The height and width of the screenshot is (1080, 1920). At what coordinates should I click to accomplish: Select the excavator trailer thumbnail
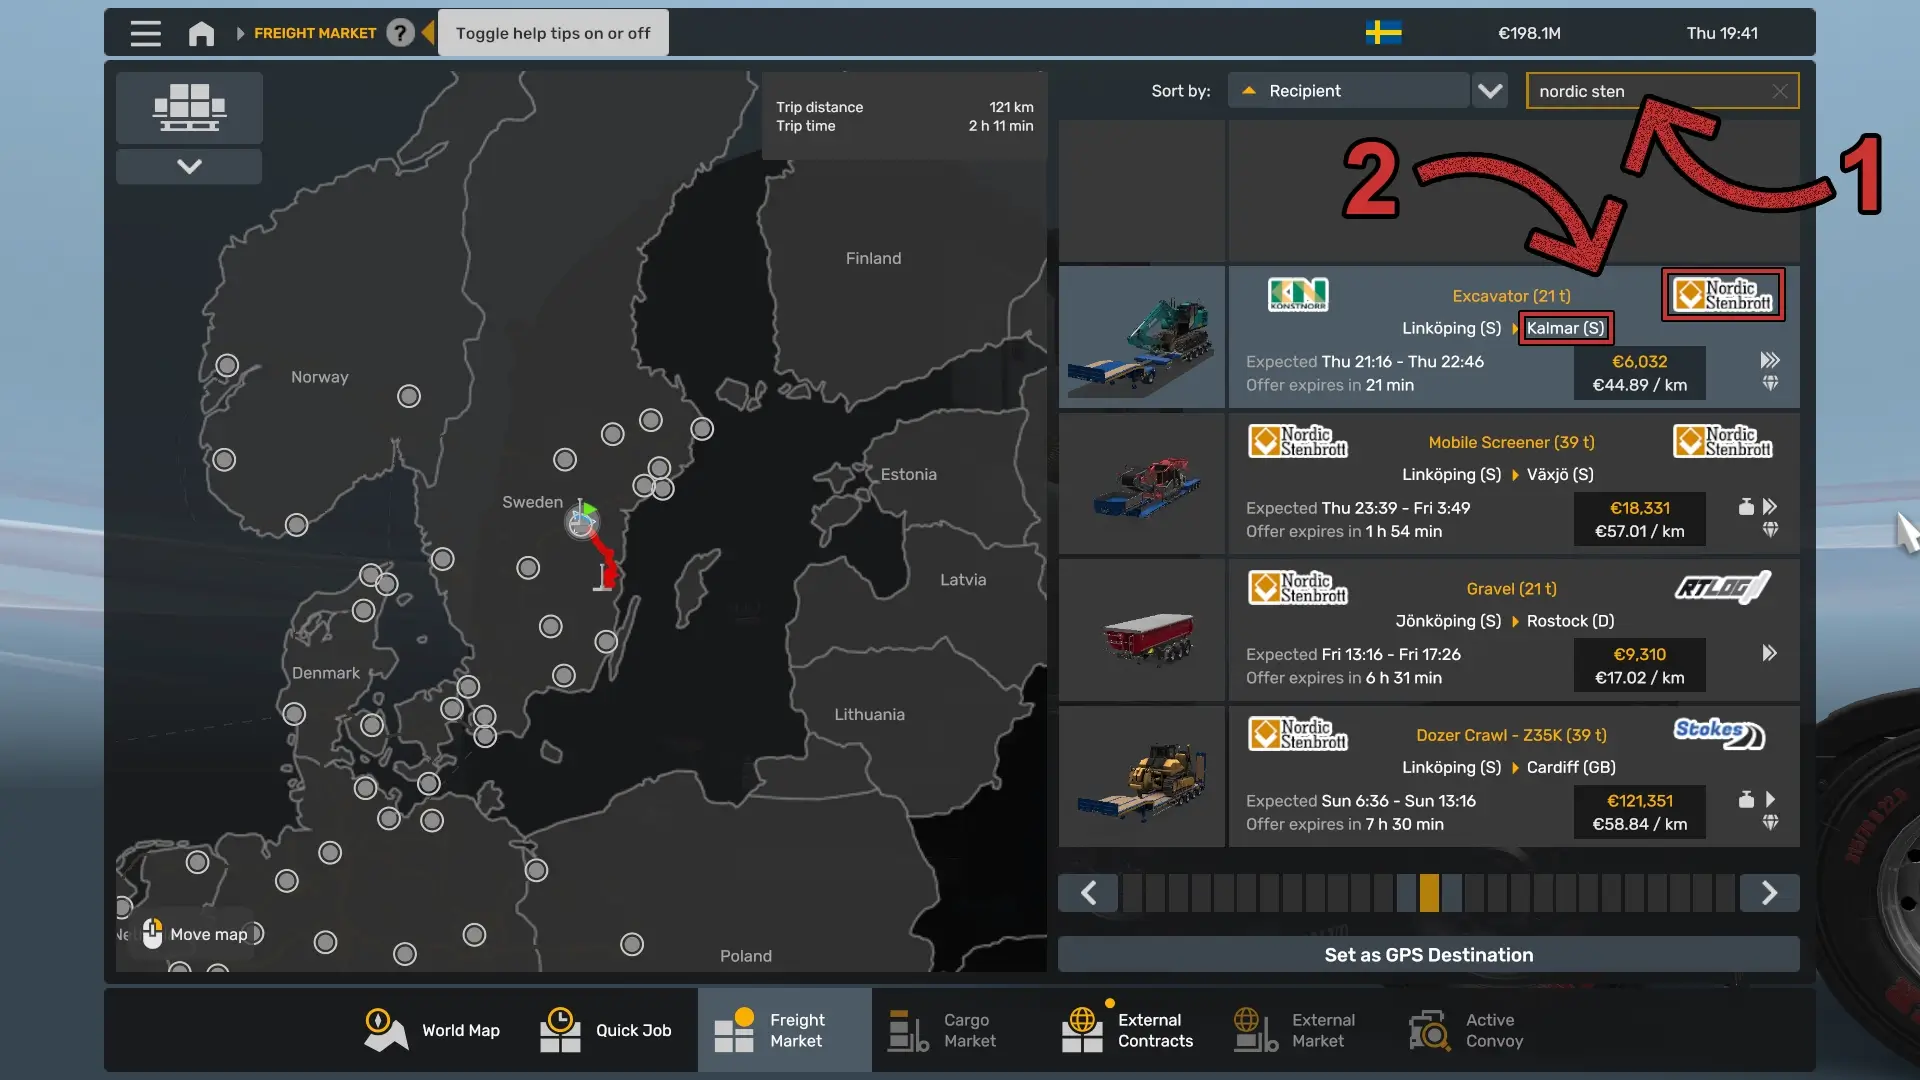tap(1142, 338)
